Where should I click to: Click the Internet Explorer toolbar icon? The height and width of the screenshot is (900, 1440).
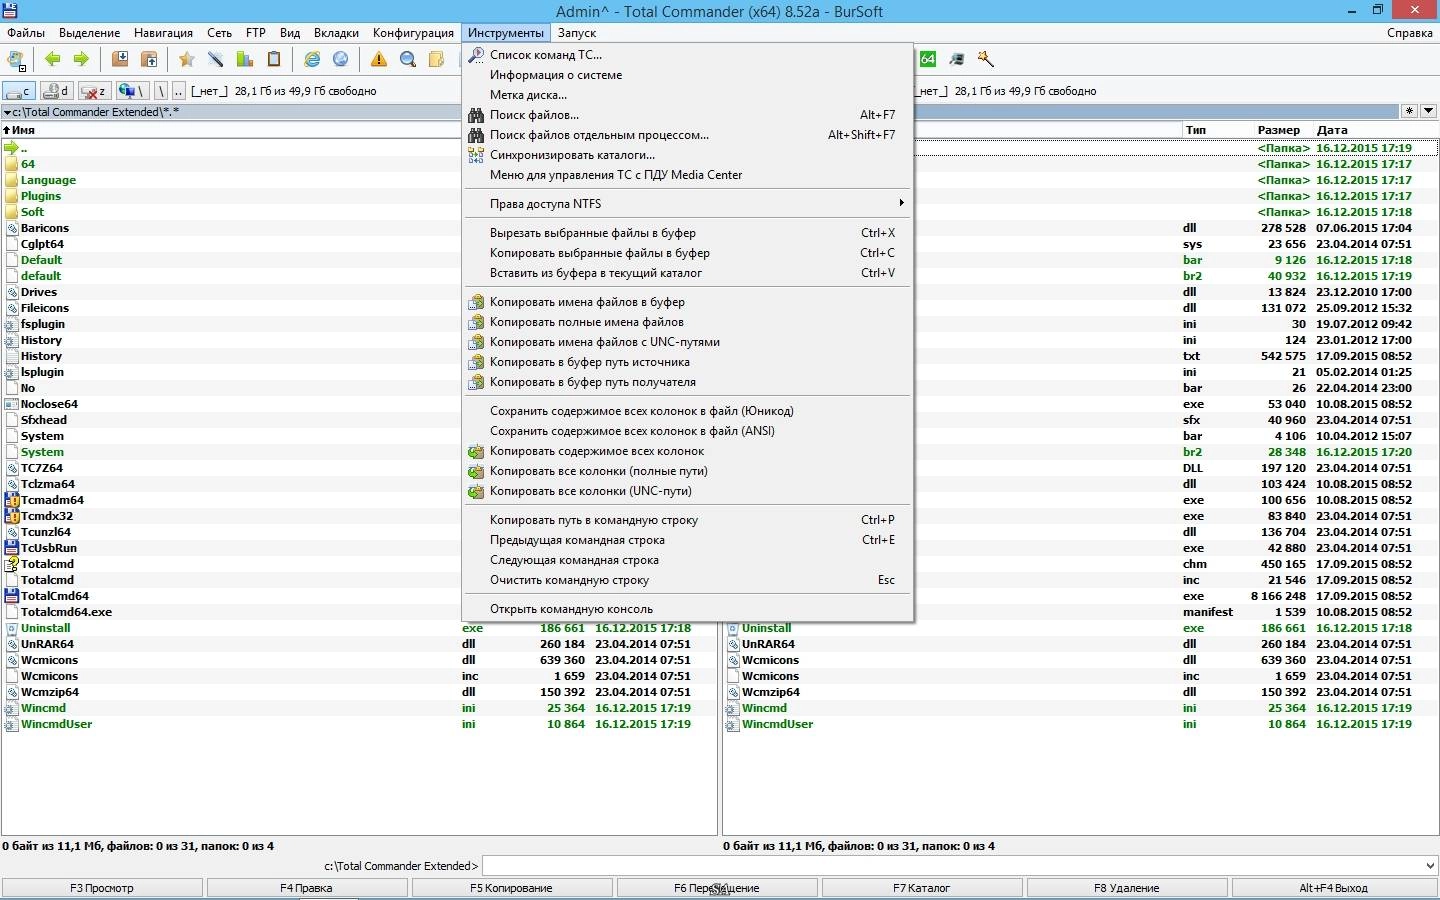click(x=312, y=59)
